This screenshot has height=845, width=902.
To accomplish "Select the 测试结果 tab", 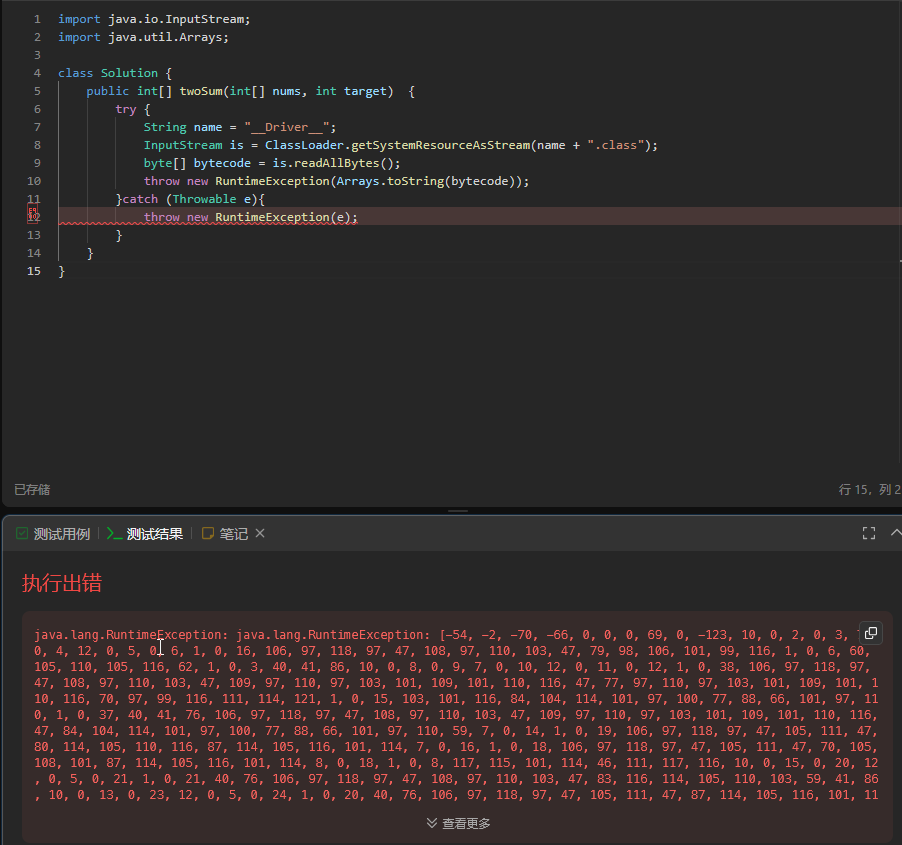I will tap(146, 534).
